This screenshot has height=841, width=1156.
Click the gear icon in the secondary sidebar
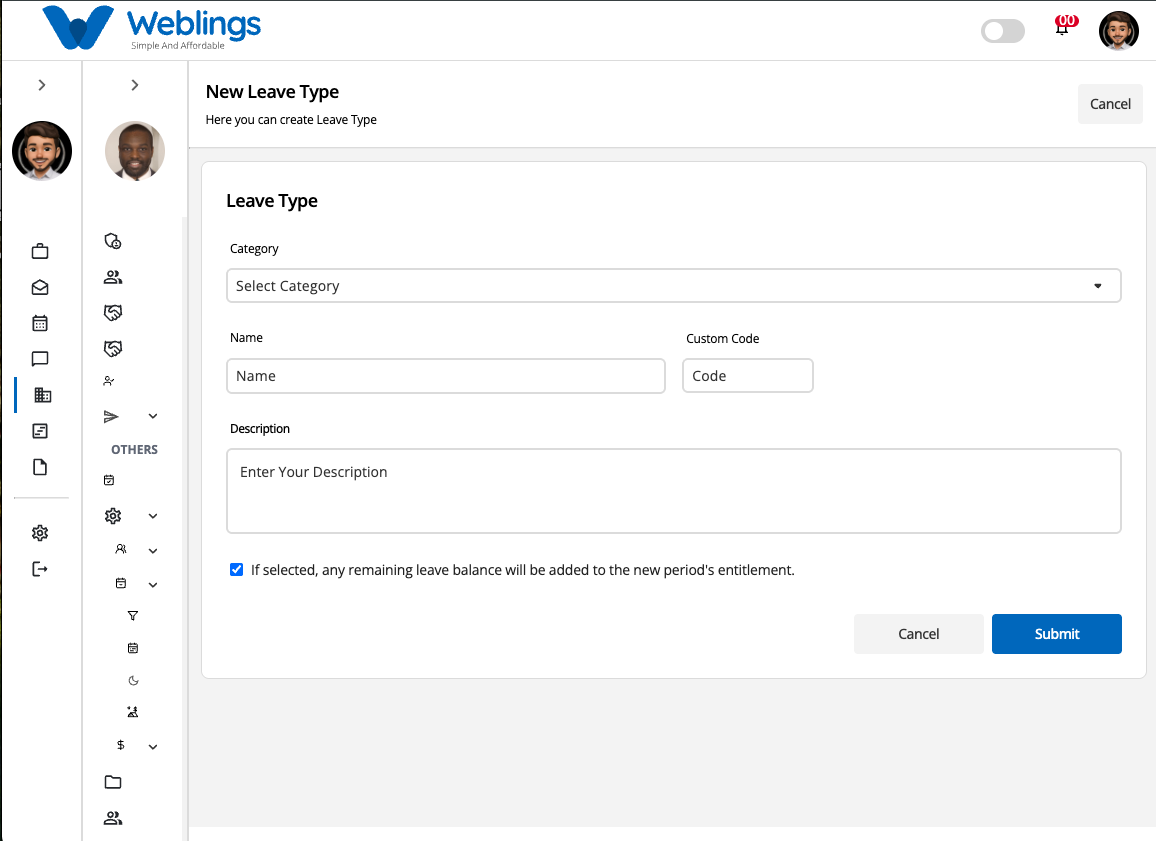pyautogui.click(x=113, y=516)
